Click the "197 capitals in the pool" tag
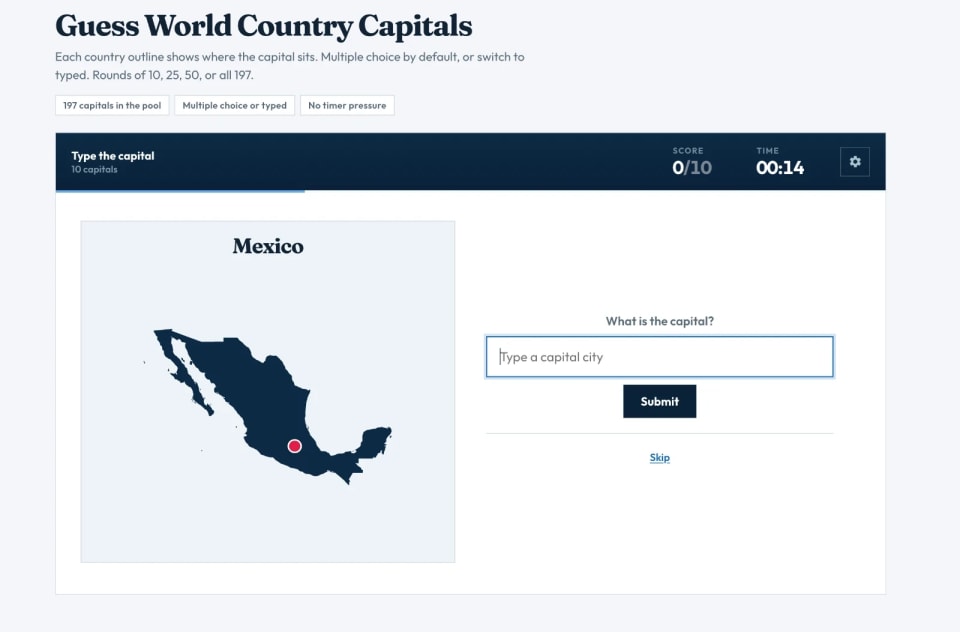Image resolution: width=960 pixels, height=632 pixels. (112, 105)
